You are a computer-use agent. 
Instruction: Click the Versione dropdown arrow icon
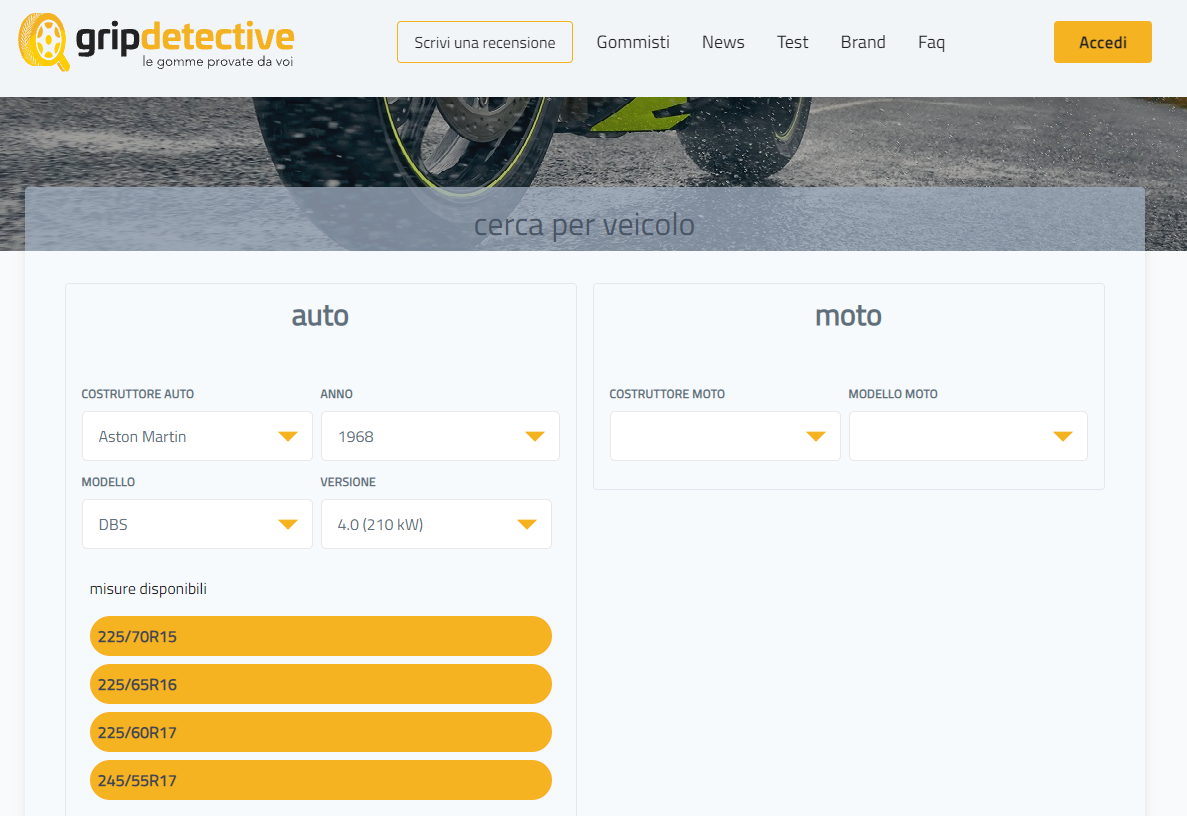pos(527,525)
